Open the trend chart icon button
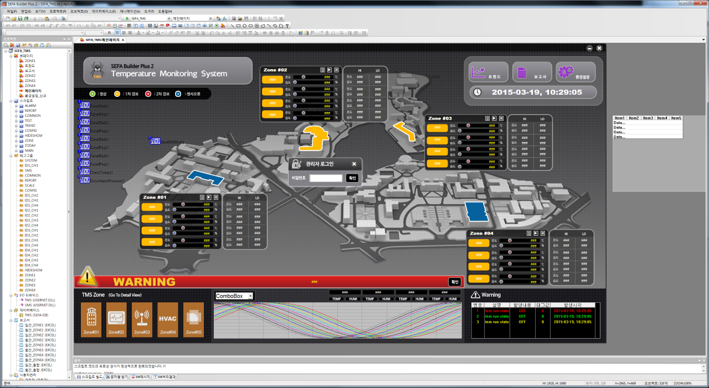 pyautogui.click(x=488, y=72)
